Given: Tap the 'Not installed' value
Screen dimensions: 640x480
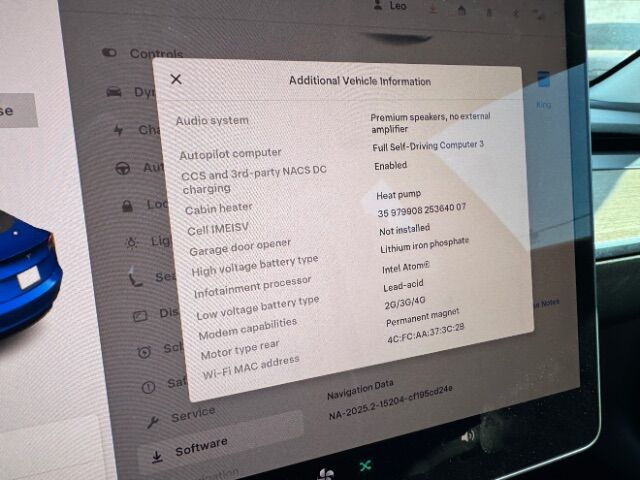Looking at the screenshot, I should click(x=404, y=229).
